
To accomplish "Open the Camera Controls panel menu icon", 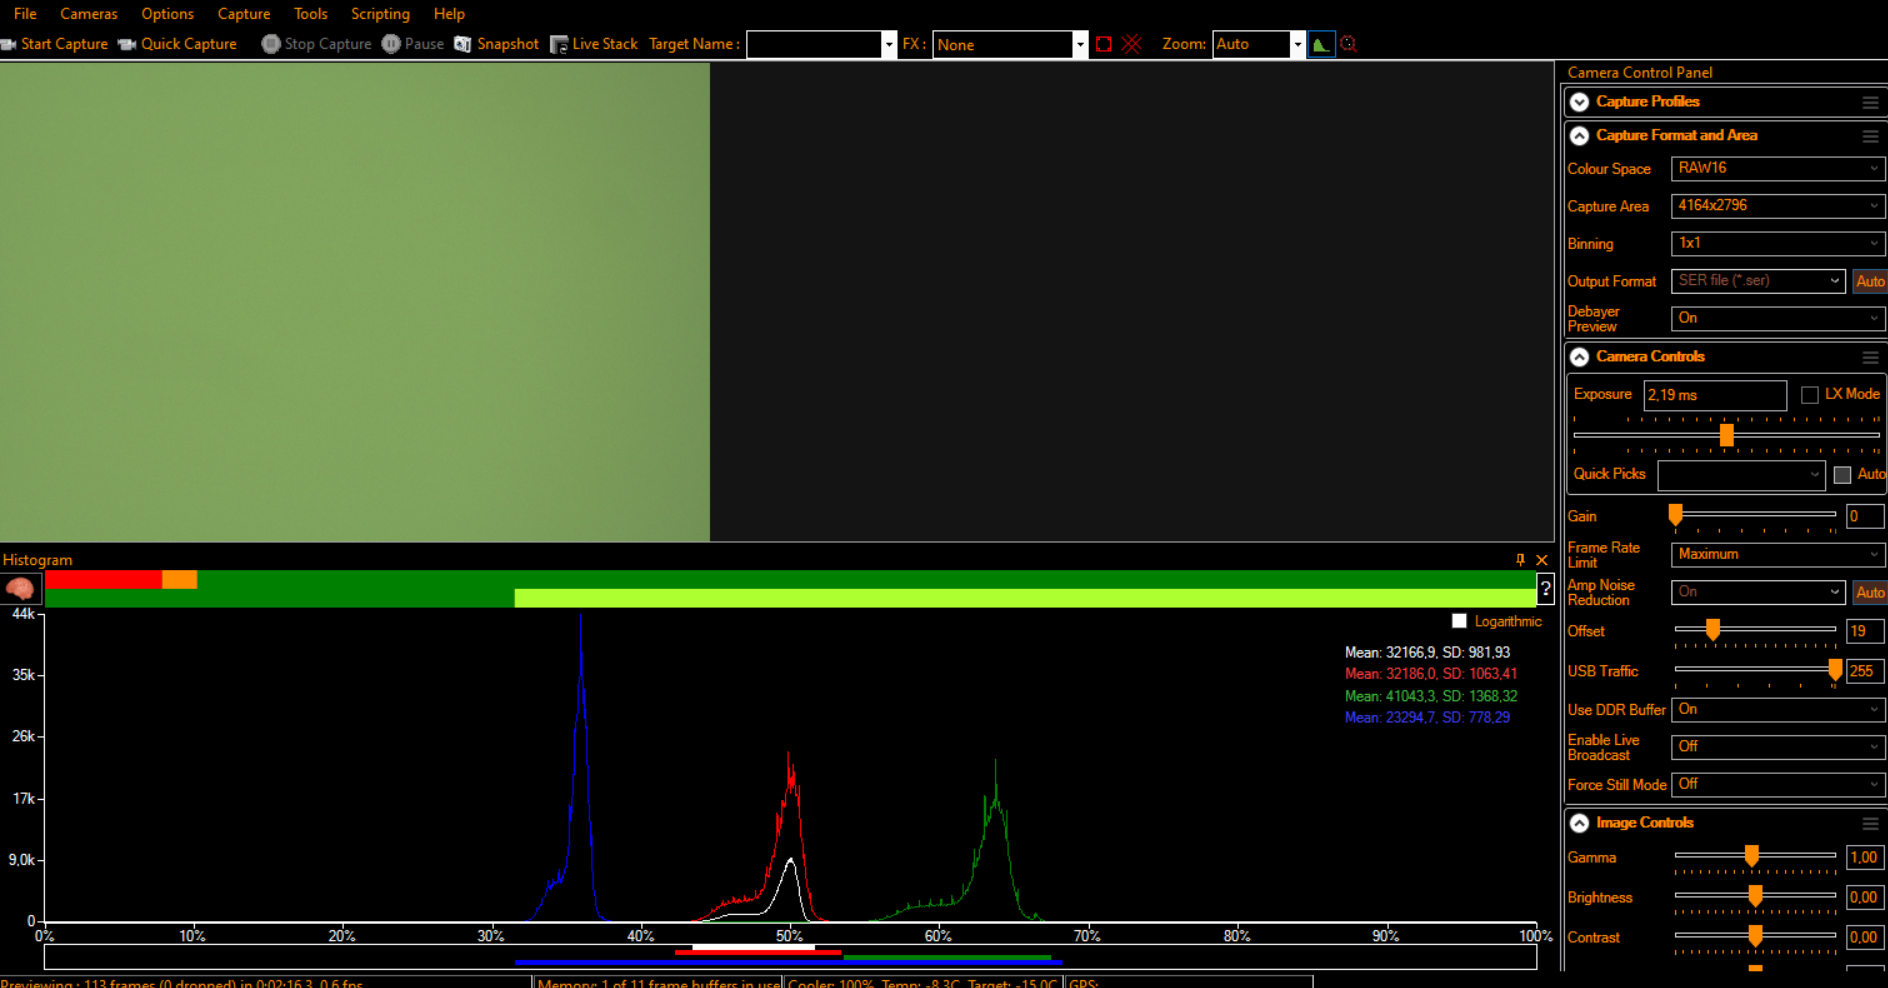I will coord(1870,357).
